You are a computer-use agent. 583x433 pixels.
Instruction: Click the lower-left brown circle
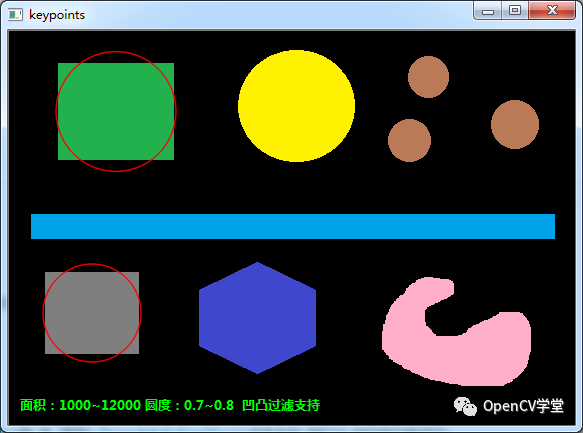click(x=409, y=140)
